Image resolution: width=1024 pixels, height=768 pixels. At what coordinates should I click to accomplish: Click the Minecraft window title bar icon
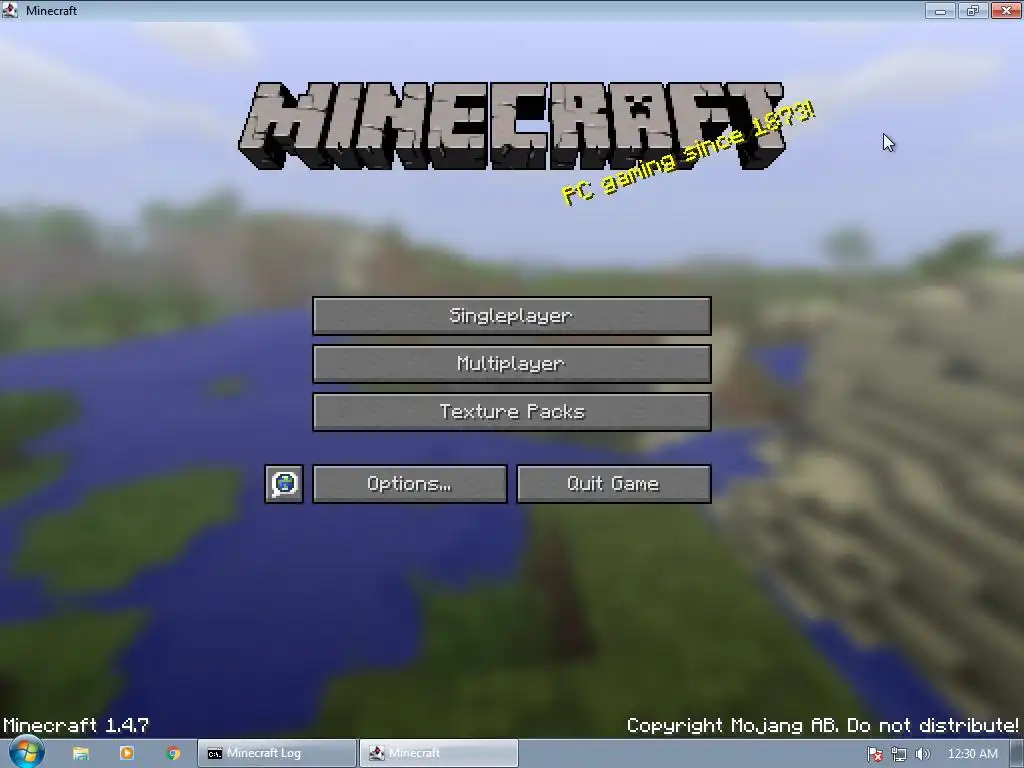click(10, 10)
